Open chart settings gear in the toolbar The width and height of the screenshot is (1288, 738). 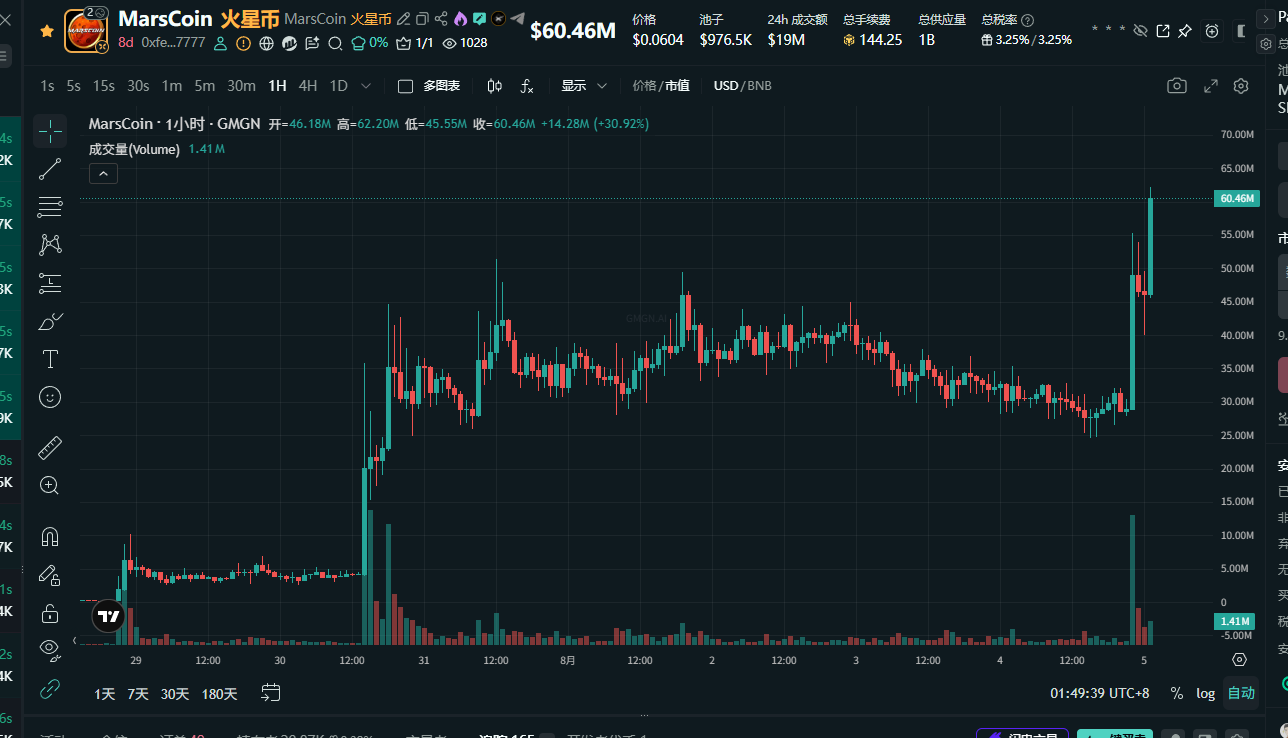point(1241,86)
